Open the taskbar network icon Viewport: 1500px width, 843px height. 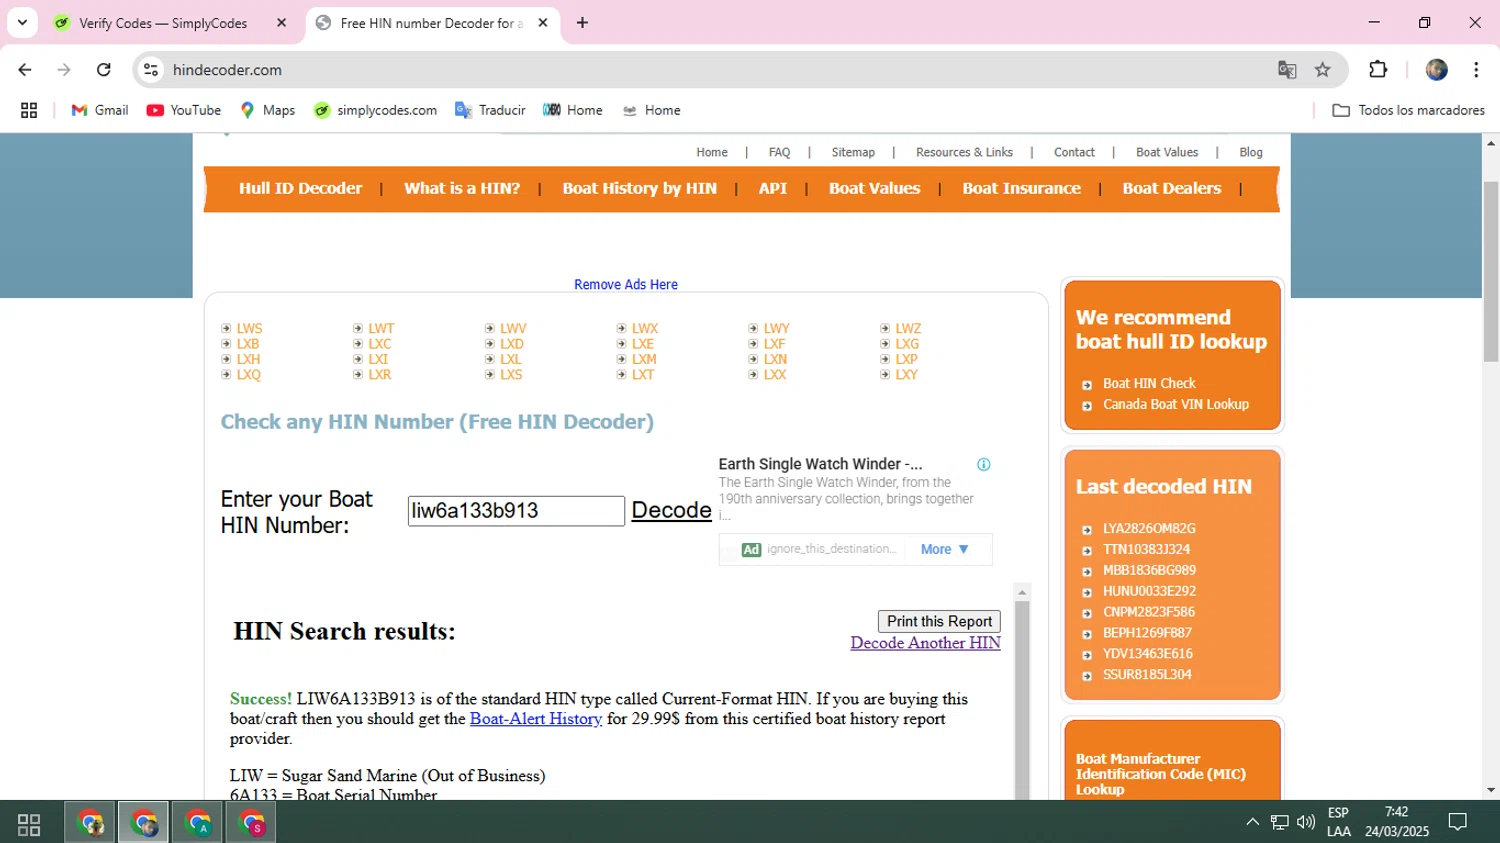(1280, 822)
